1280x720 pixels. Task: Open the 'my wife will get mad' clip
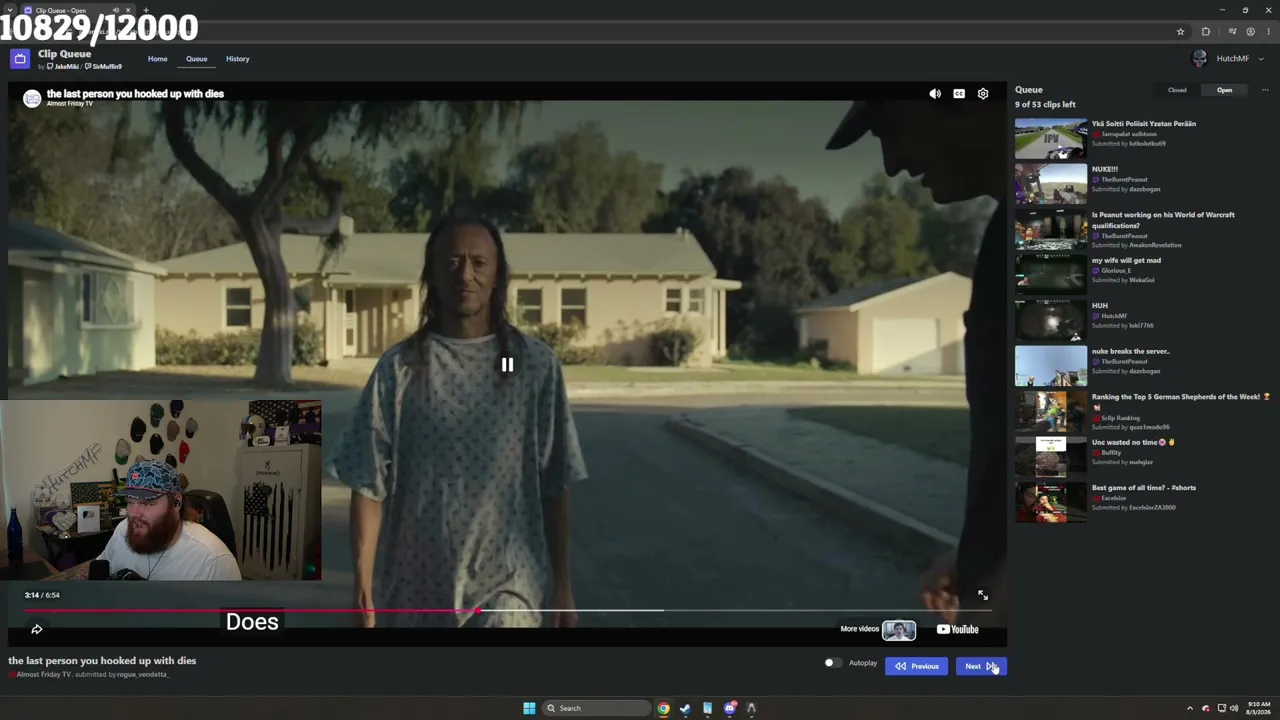pos(1126,260)
